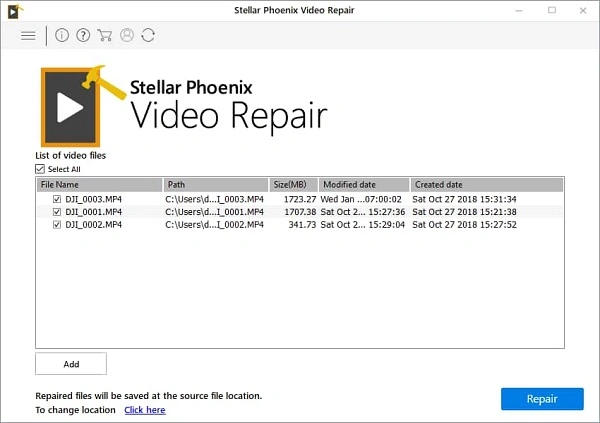The image size is (600, 423).
Task: Open the hamburger menu
Action: pos(28,36)
